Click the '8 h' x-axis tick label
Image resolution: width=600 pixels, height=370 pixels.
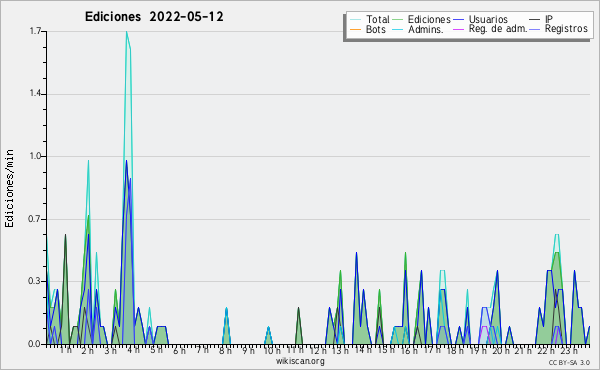(225, 350)
